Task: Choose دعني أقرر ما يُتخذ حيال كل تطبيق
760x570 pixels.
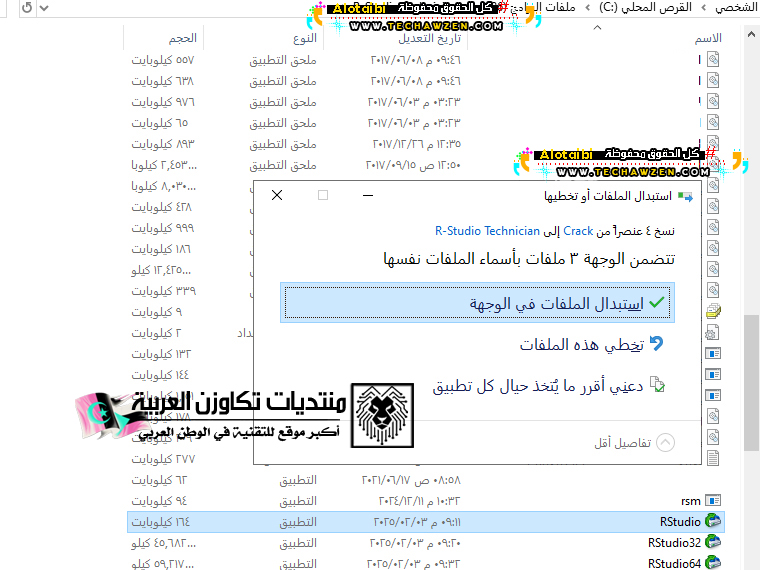Action: 548,386
